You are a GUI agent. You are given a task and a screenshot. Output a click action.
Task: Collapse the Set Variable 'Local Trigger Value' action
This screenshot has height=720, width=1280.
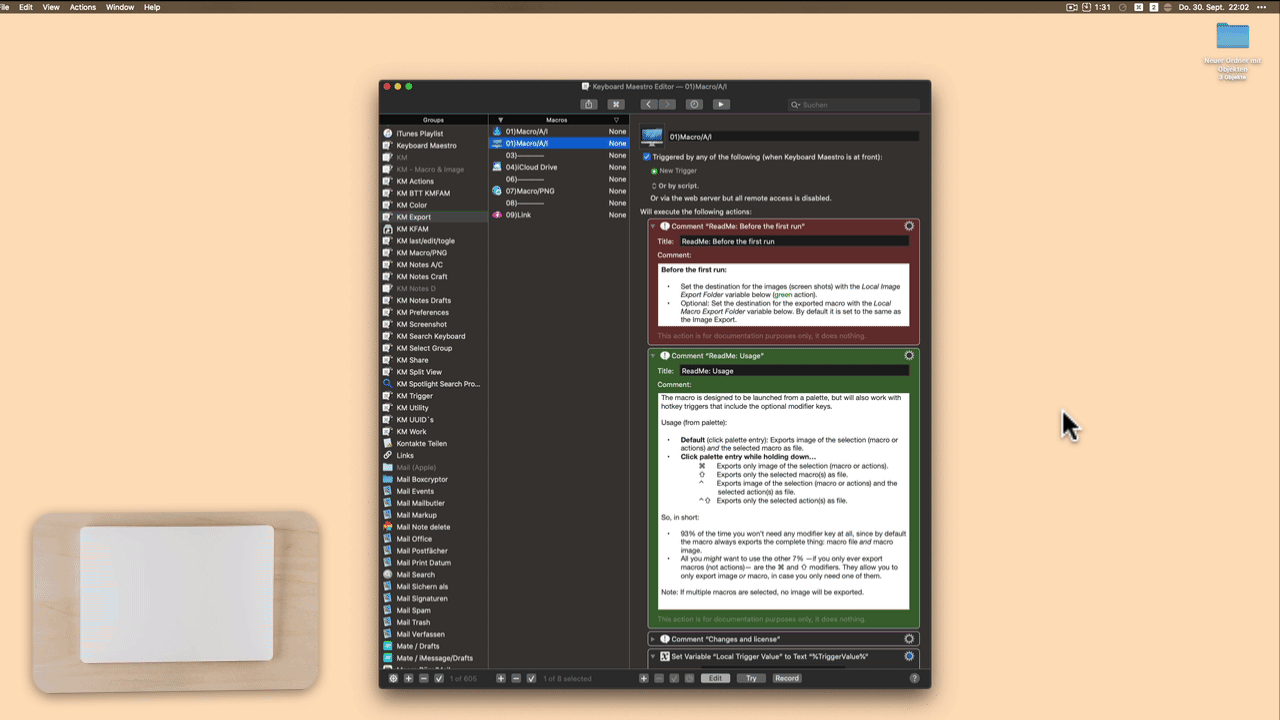(653, 657)
